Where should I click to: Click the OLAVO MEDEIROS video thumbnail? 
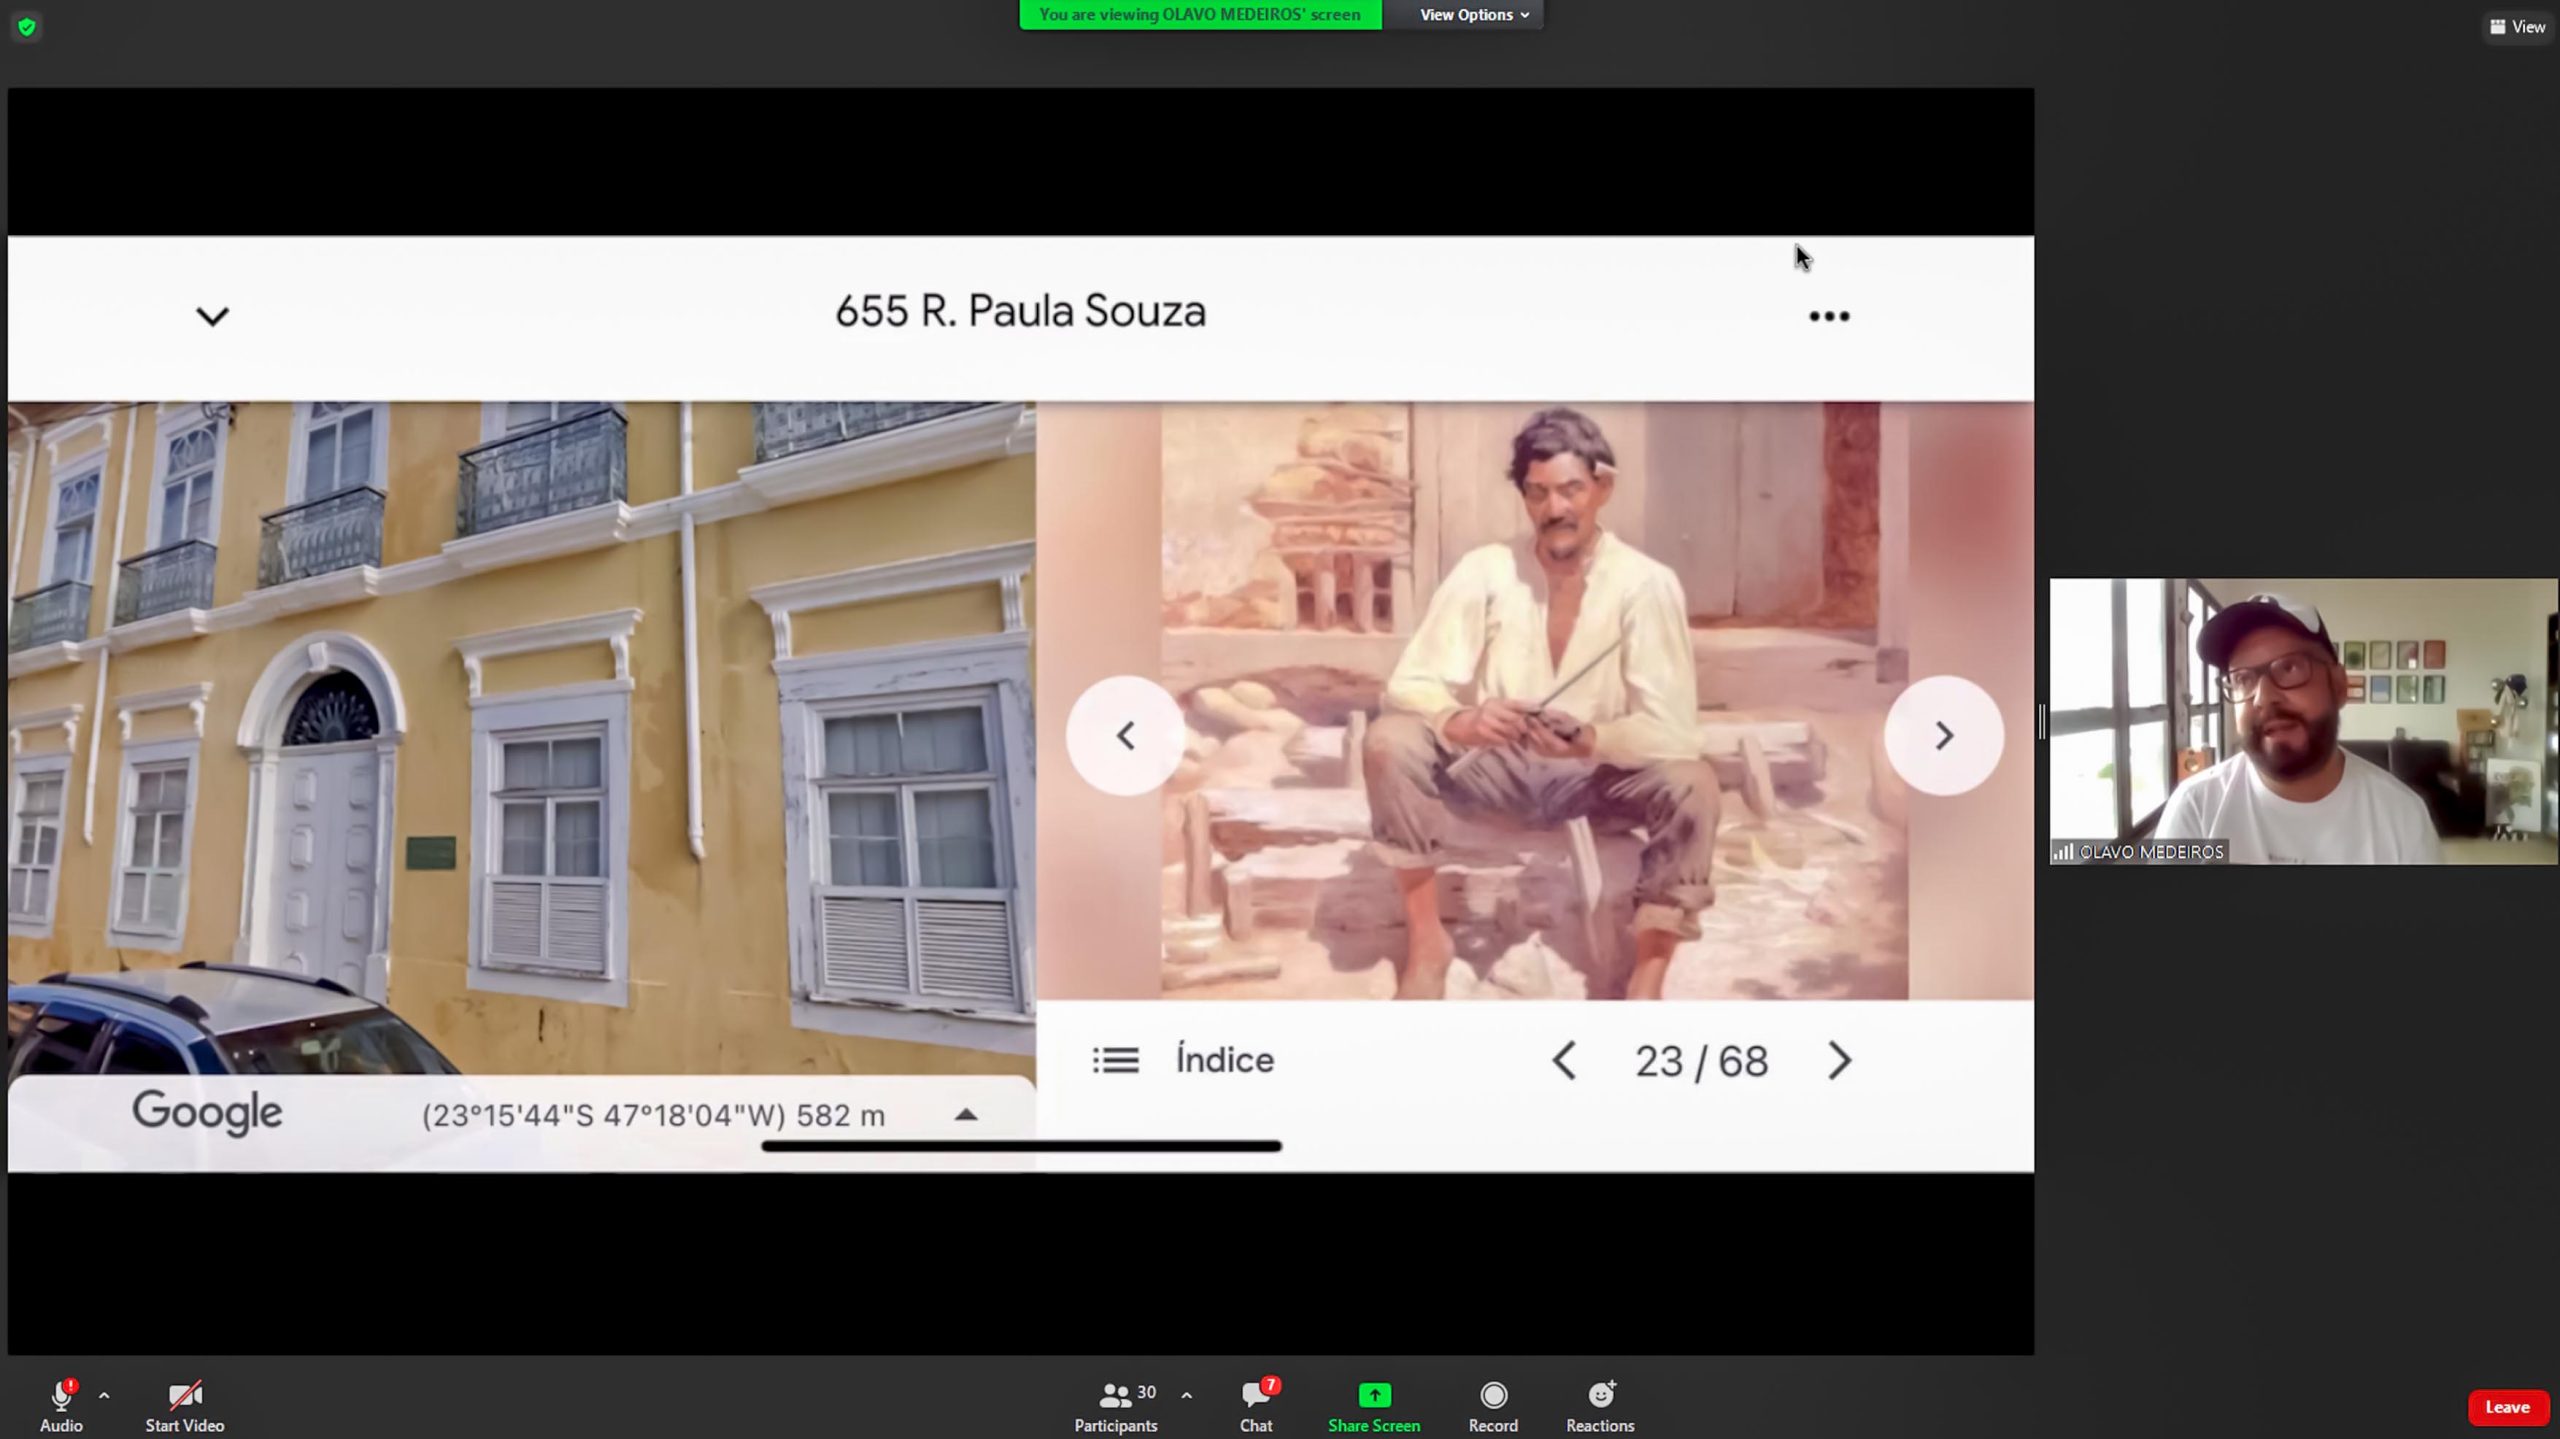(2303, 721)
